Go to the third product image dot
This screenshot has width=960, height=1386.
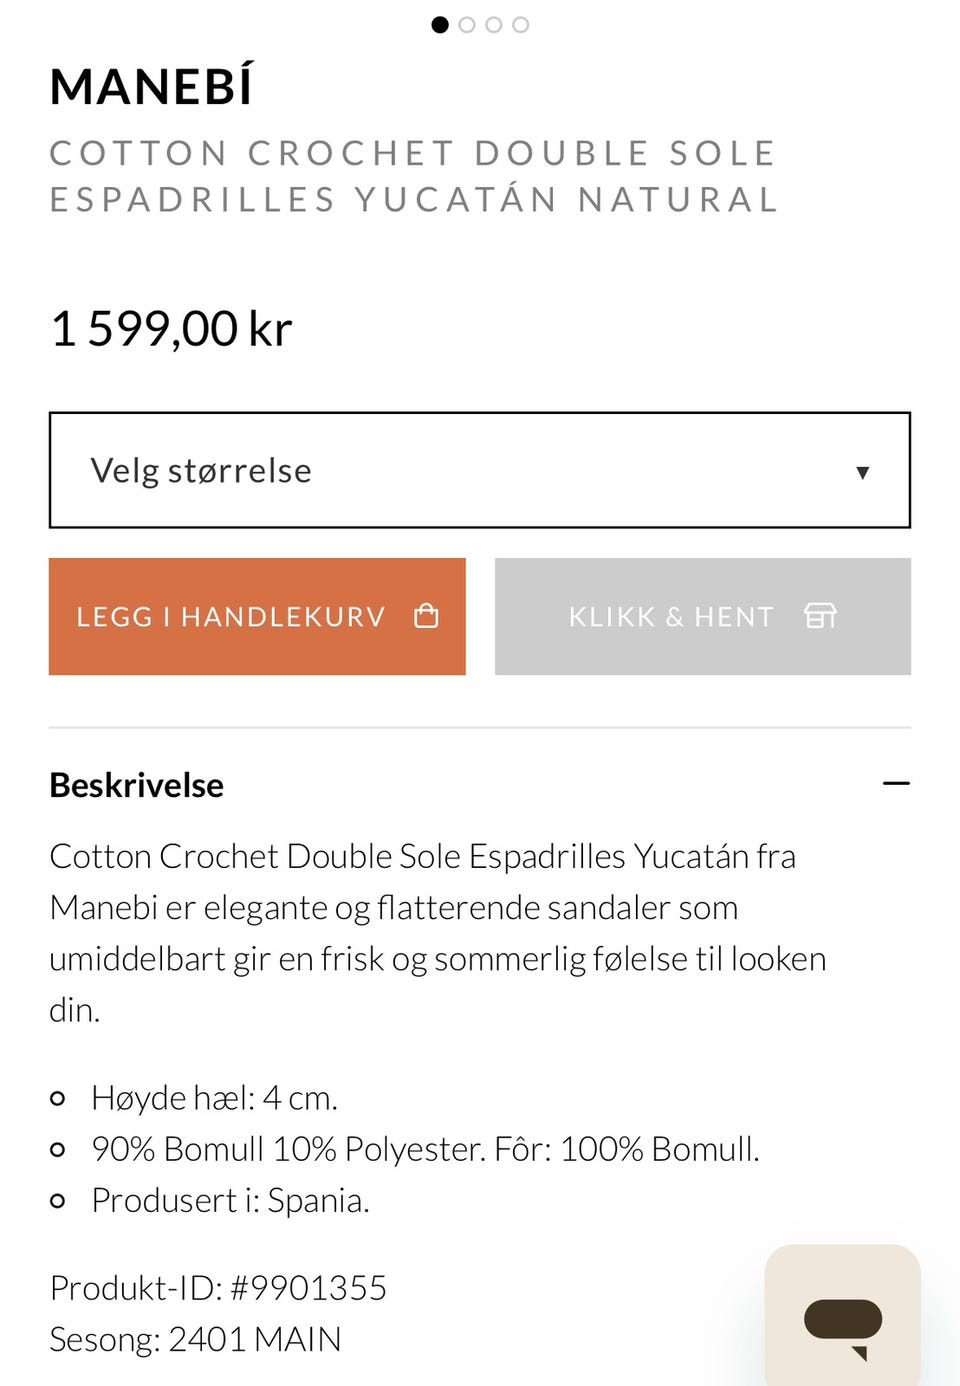(494, 25)
